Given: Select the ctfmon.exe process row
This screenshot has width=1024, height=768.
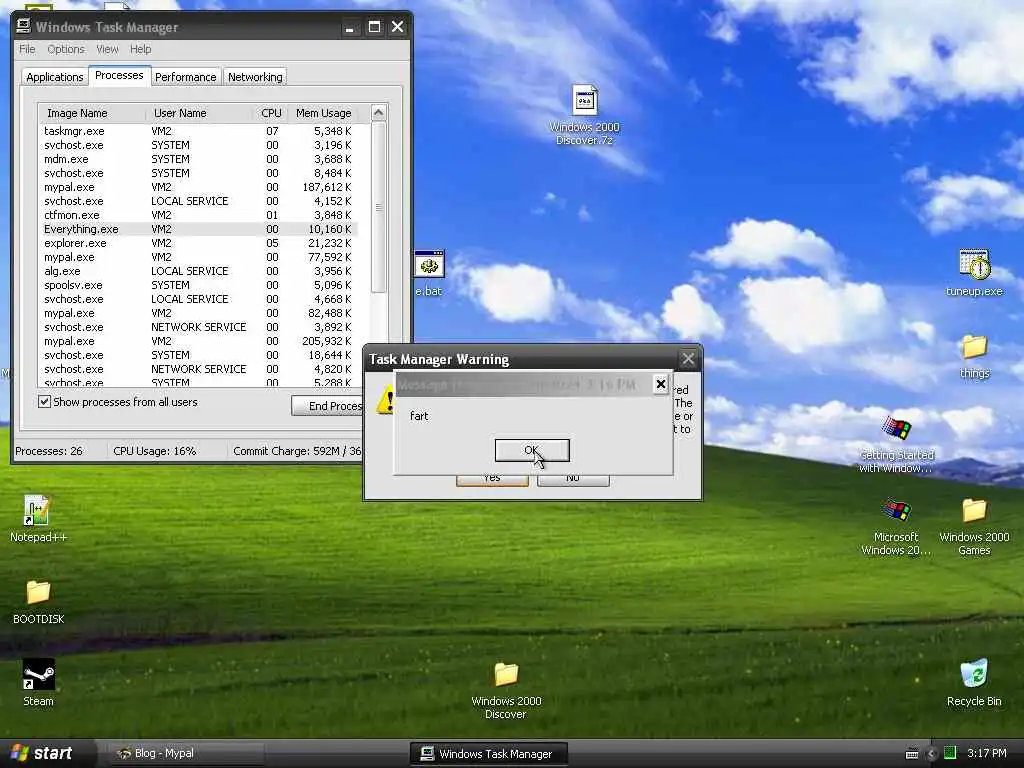Looking at the screenshot, I should 198,216.
